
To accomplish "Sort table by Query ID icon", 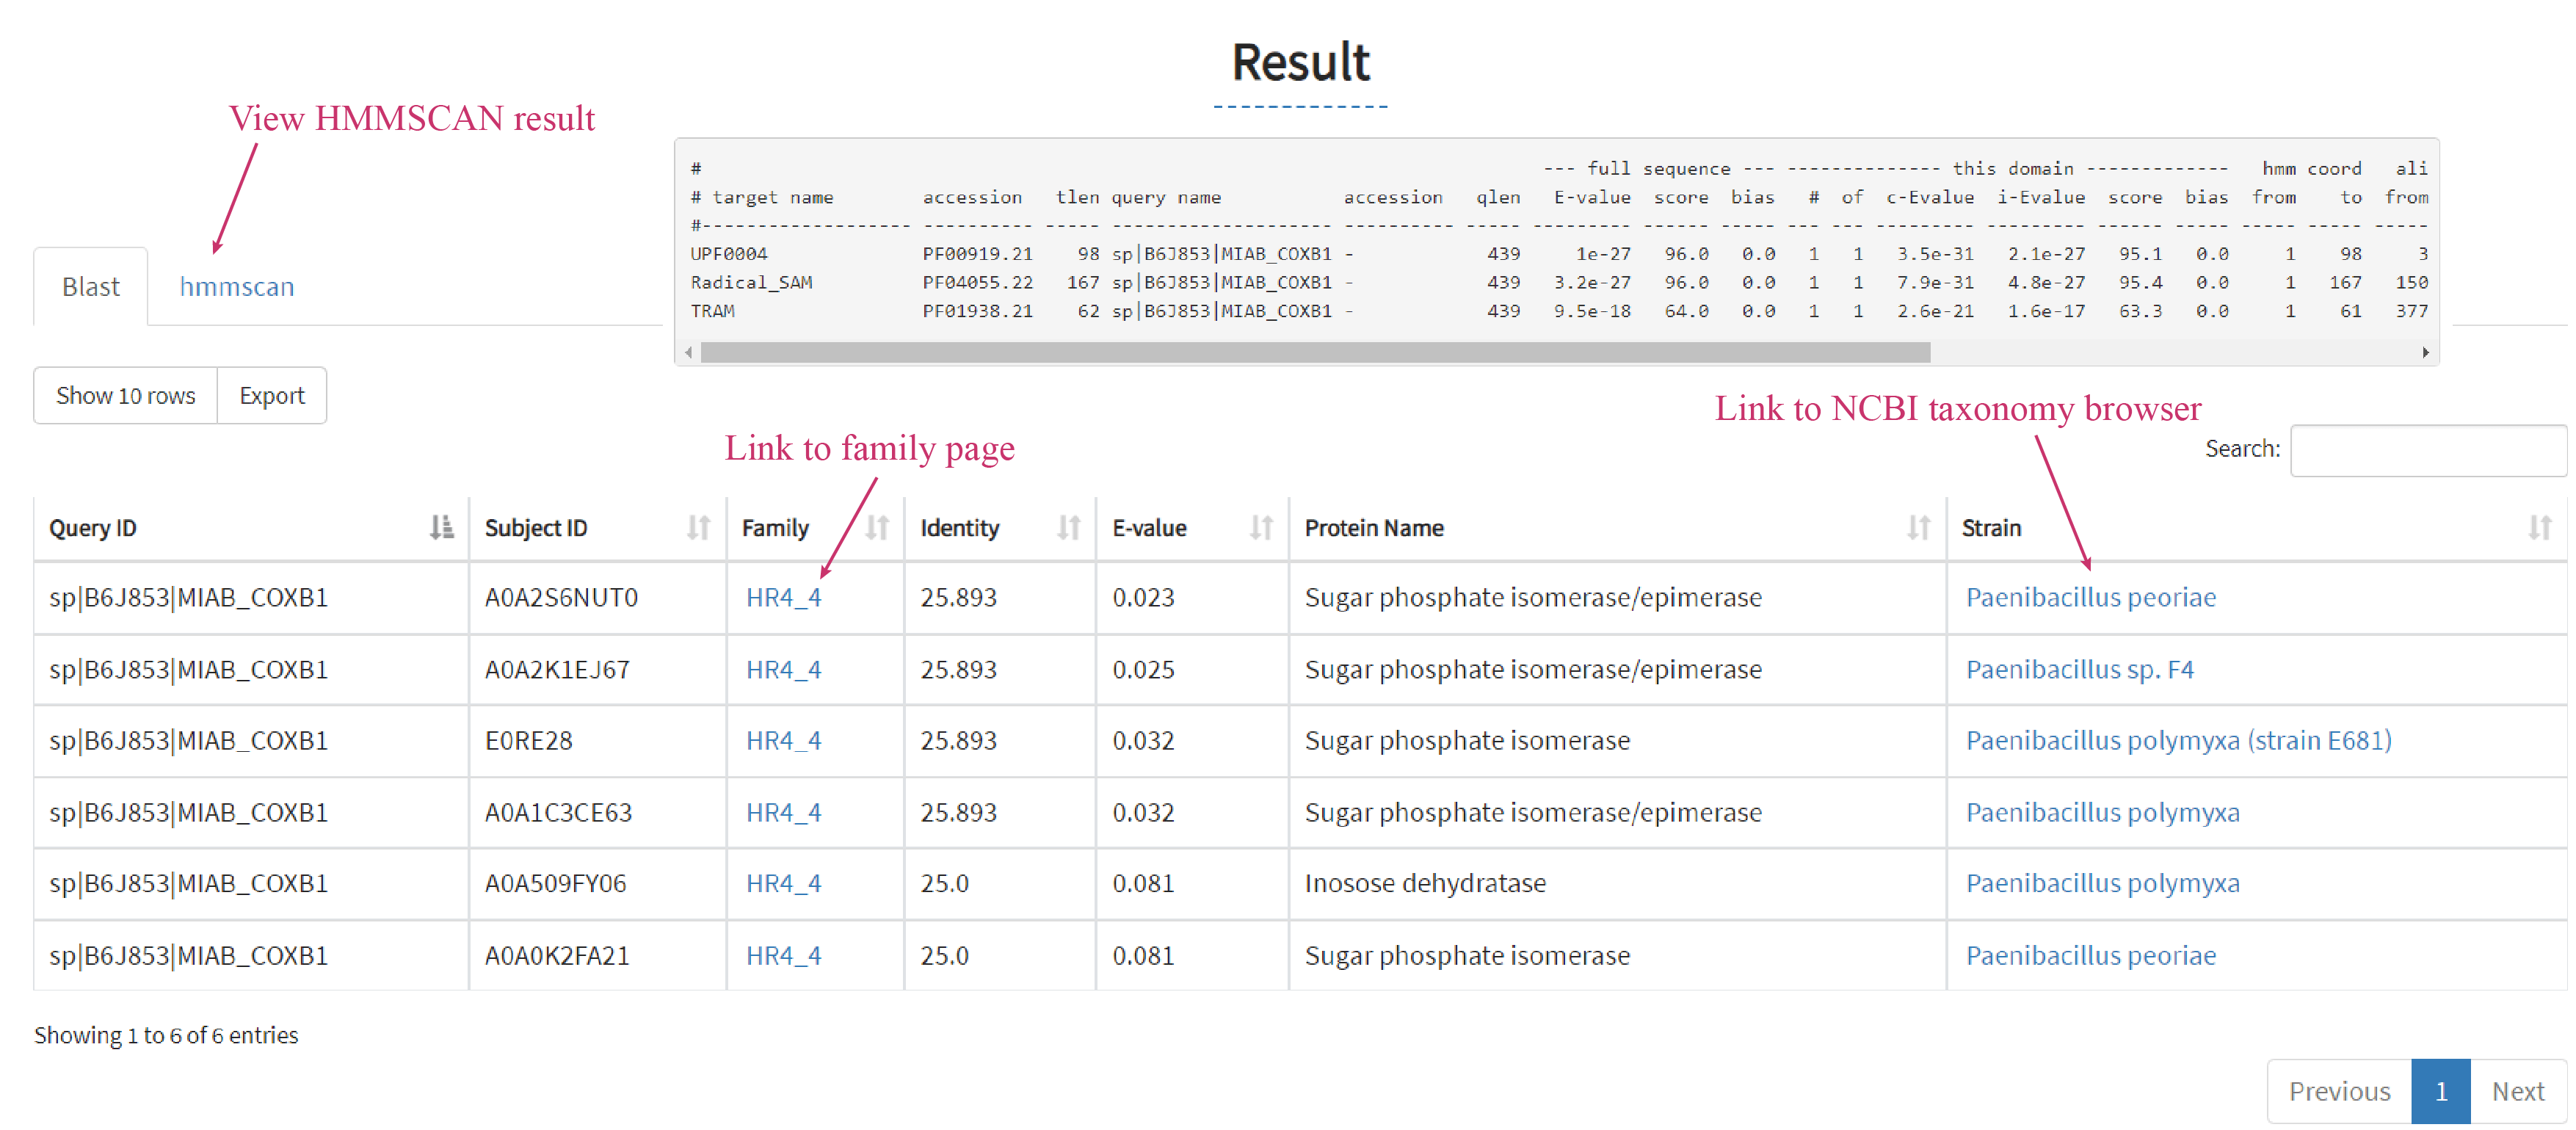I will tap(441, 527).
